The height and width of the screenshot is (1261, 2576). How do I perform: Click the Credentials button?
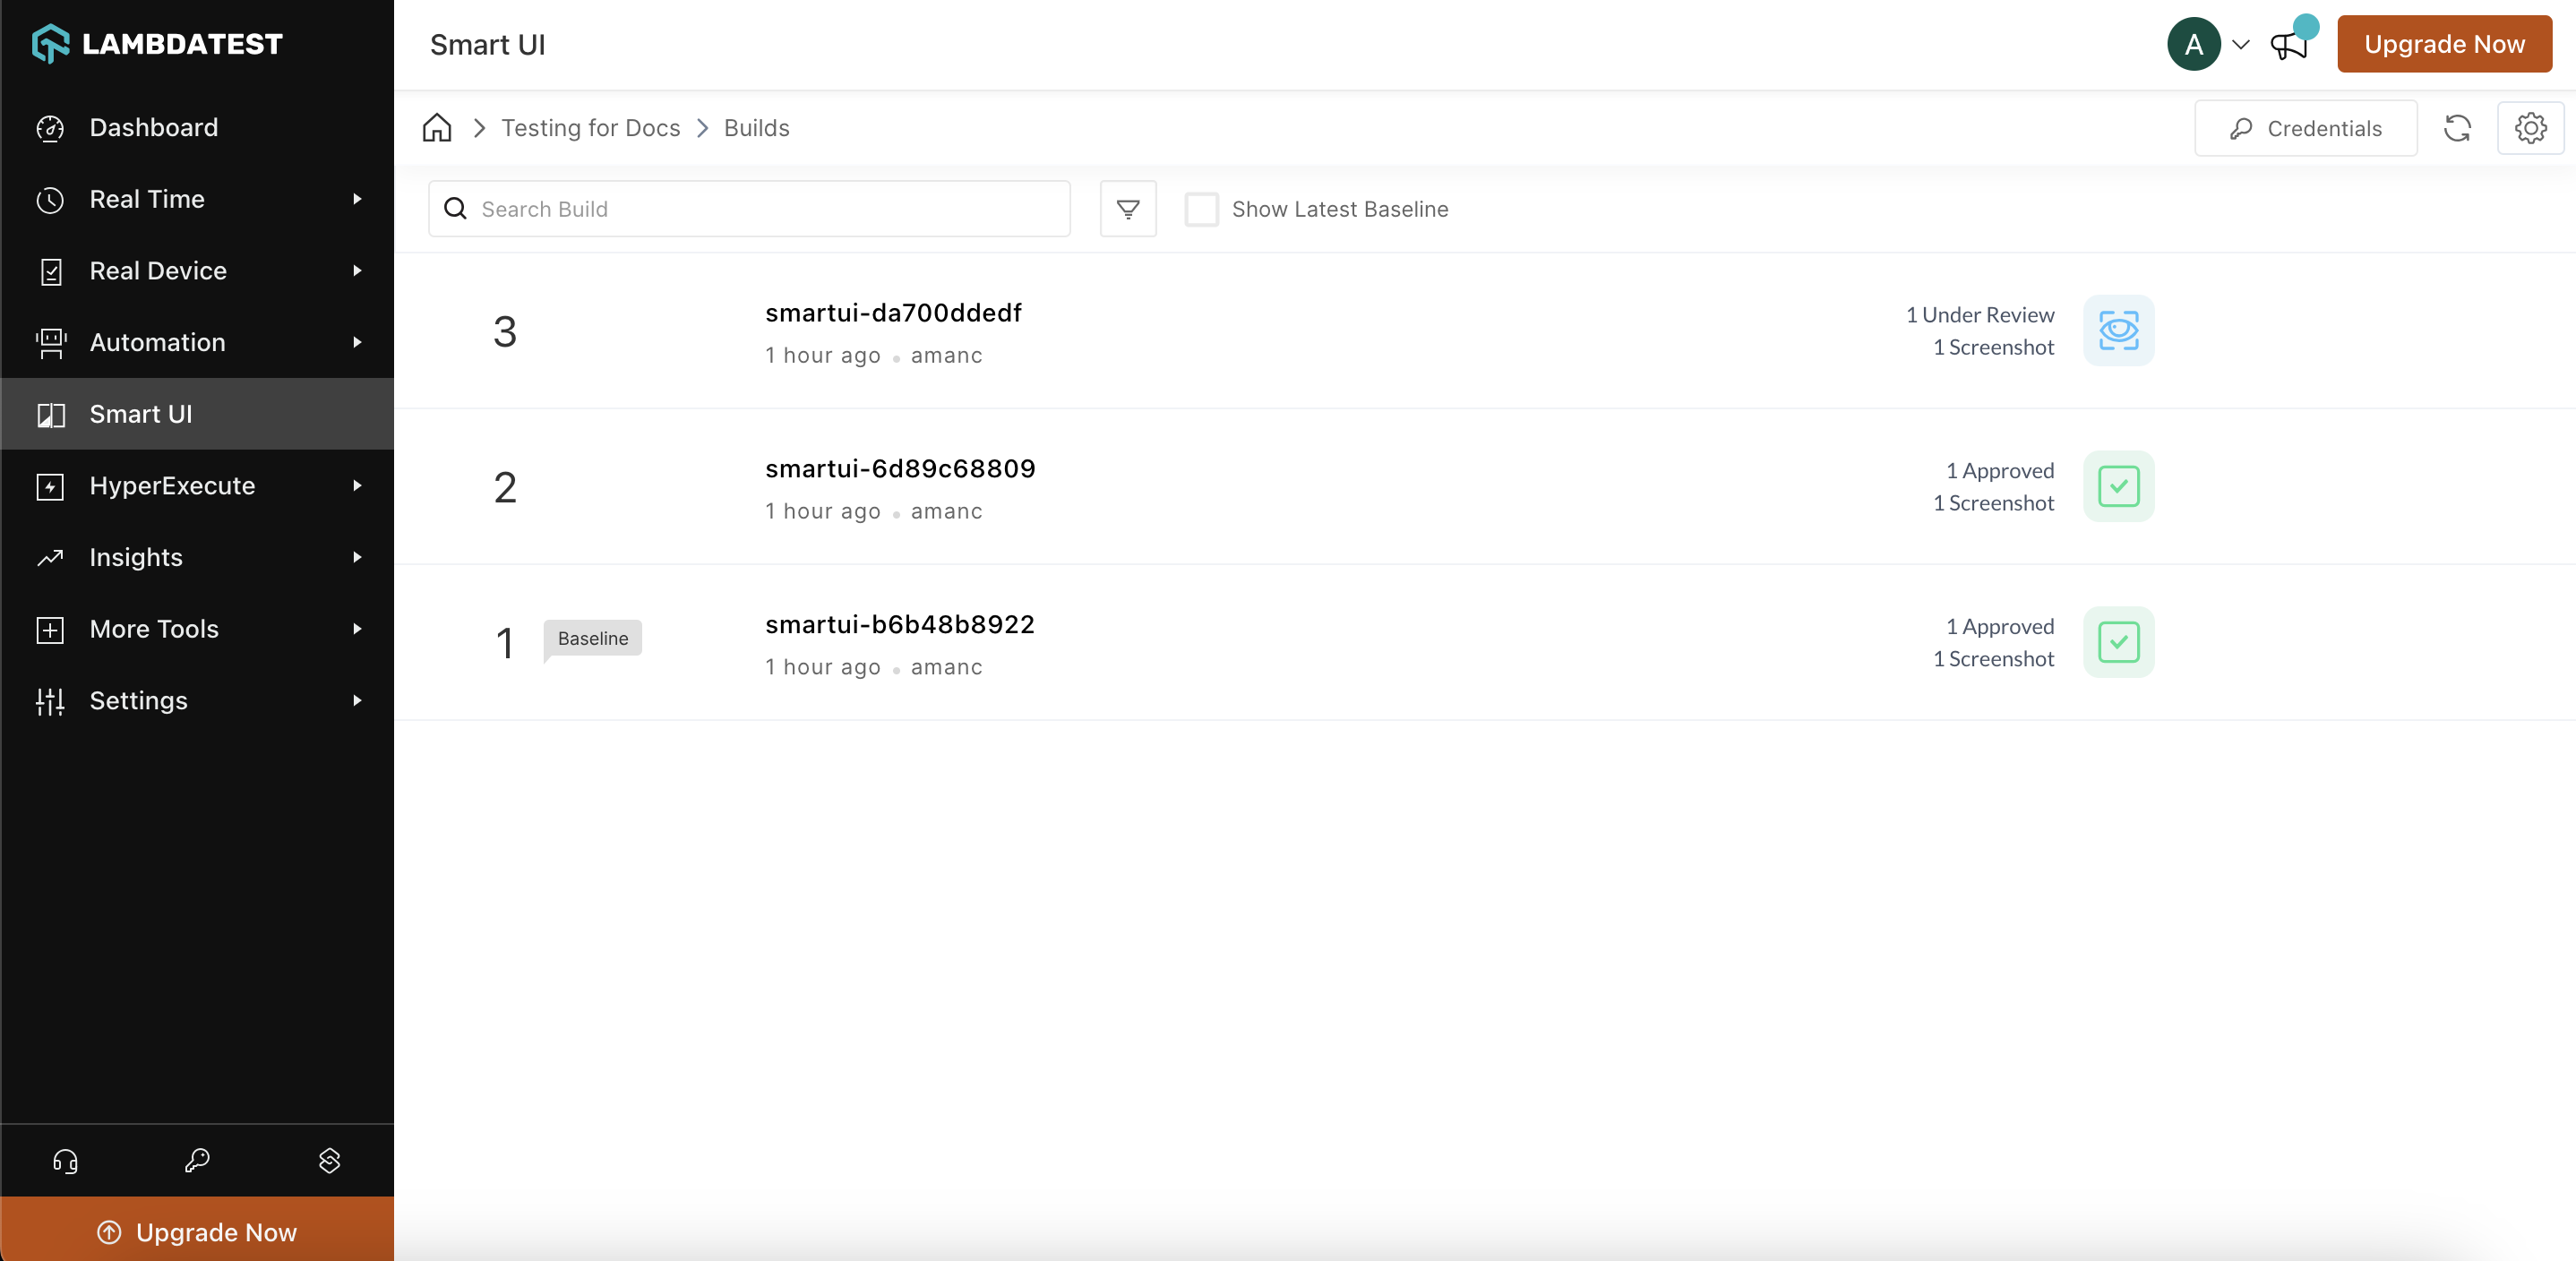click(2305, 128)
